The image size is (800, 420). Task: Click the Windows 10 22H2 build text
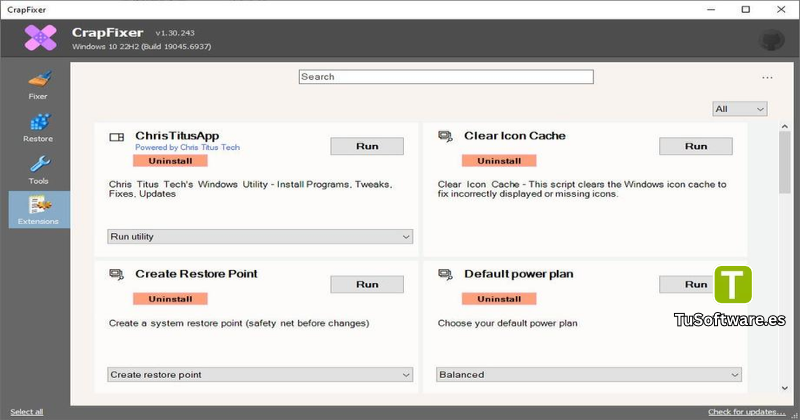141,46
